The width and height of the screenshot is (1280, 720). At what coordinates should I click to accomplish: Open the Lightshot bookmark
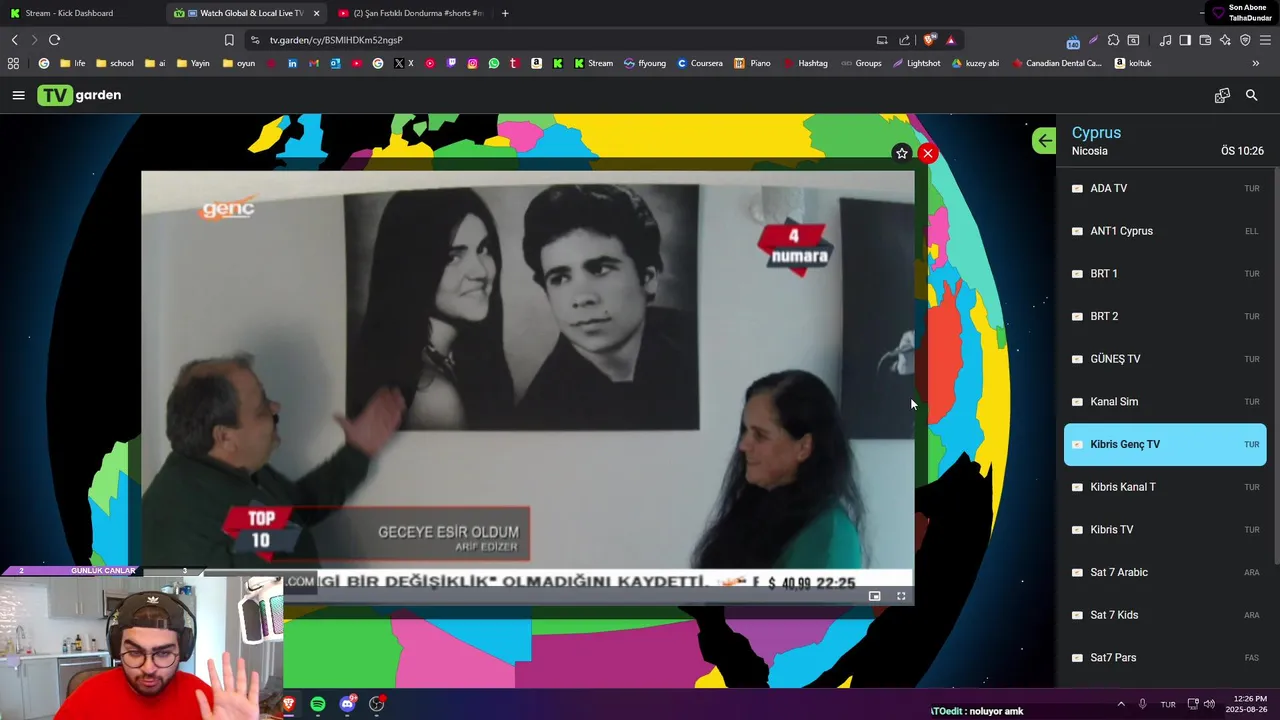coord(916,63)
